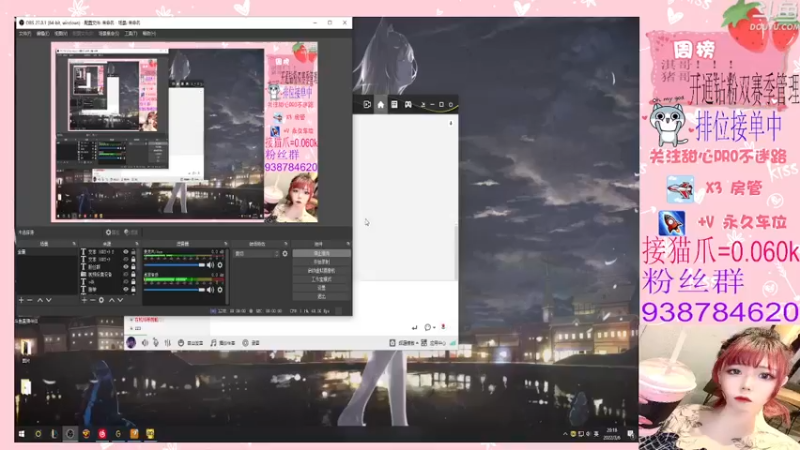Screen dimensions: 800x450
Task: Open scene transition gear properties
Action: point(285,254)
